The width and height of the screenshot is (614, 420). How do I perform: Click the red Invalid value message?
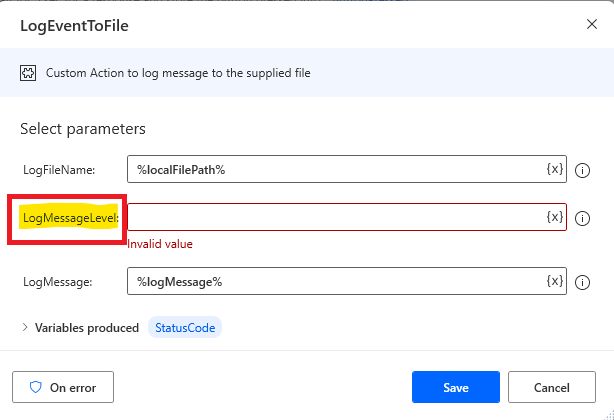click(160, 244)
